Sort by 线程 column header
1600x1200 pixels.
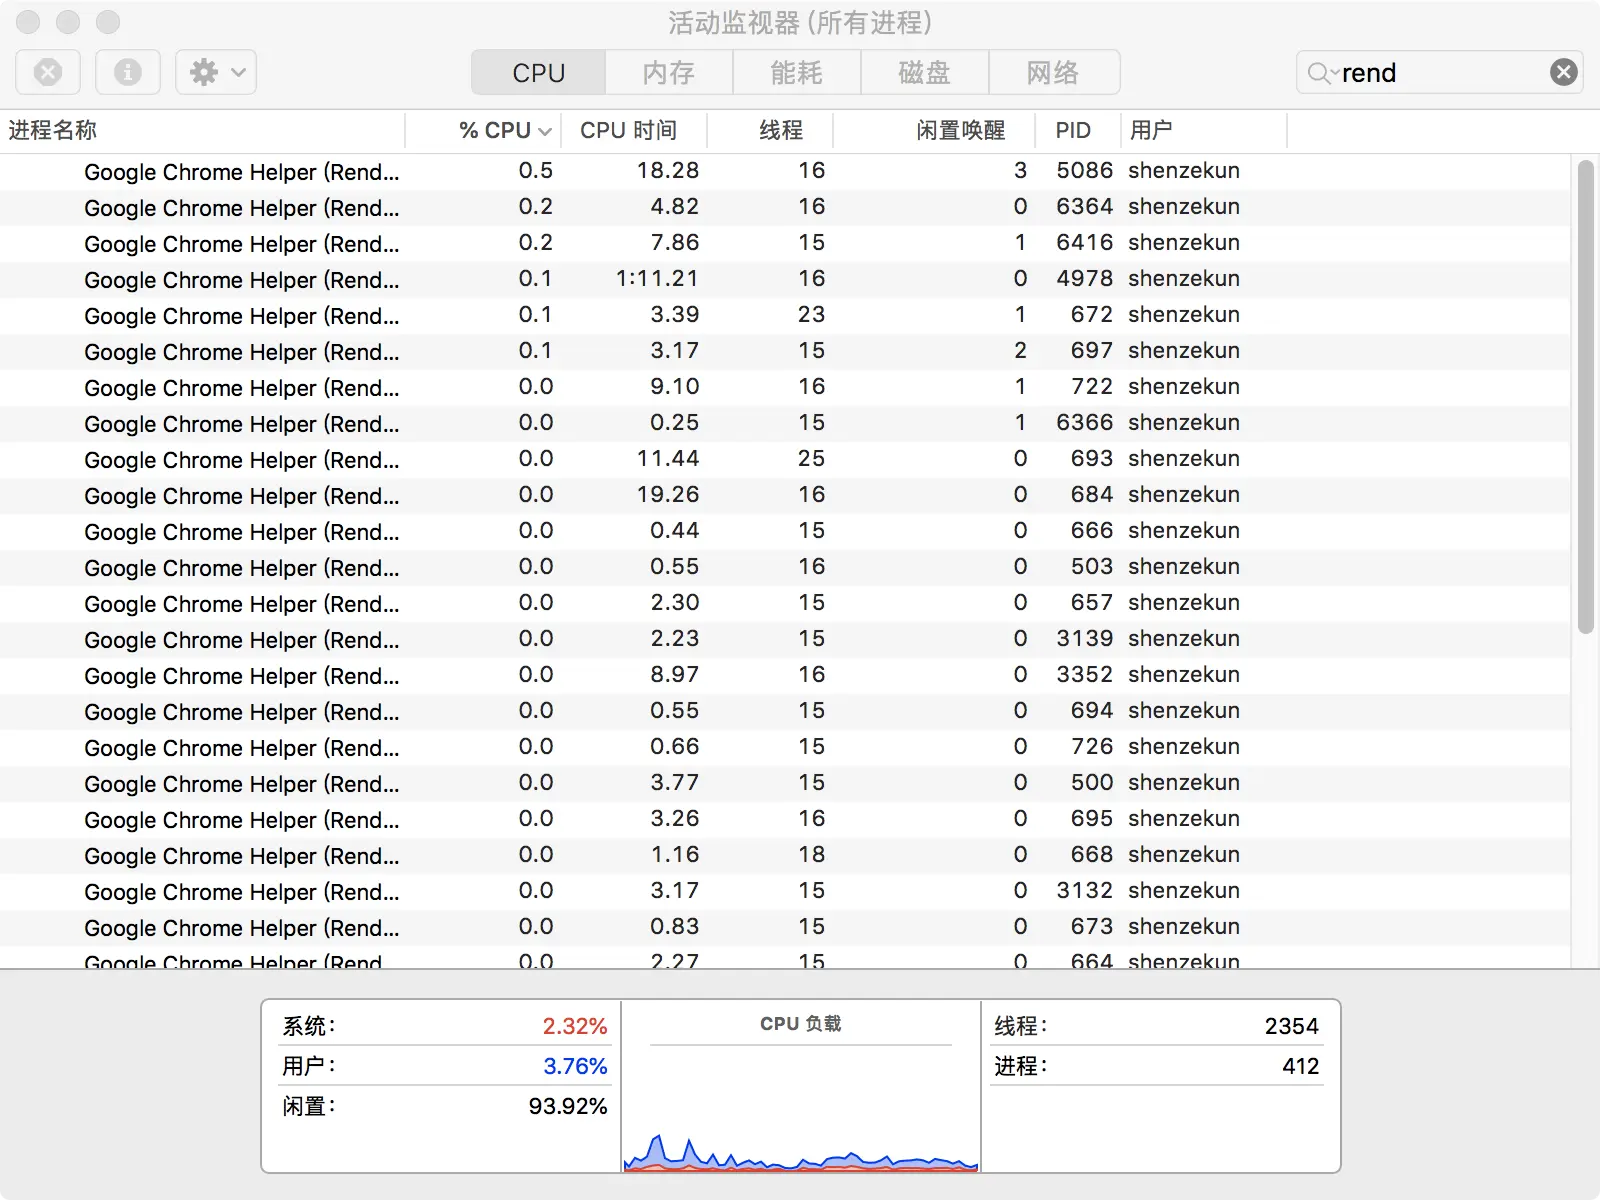click(x=770, y=130)
